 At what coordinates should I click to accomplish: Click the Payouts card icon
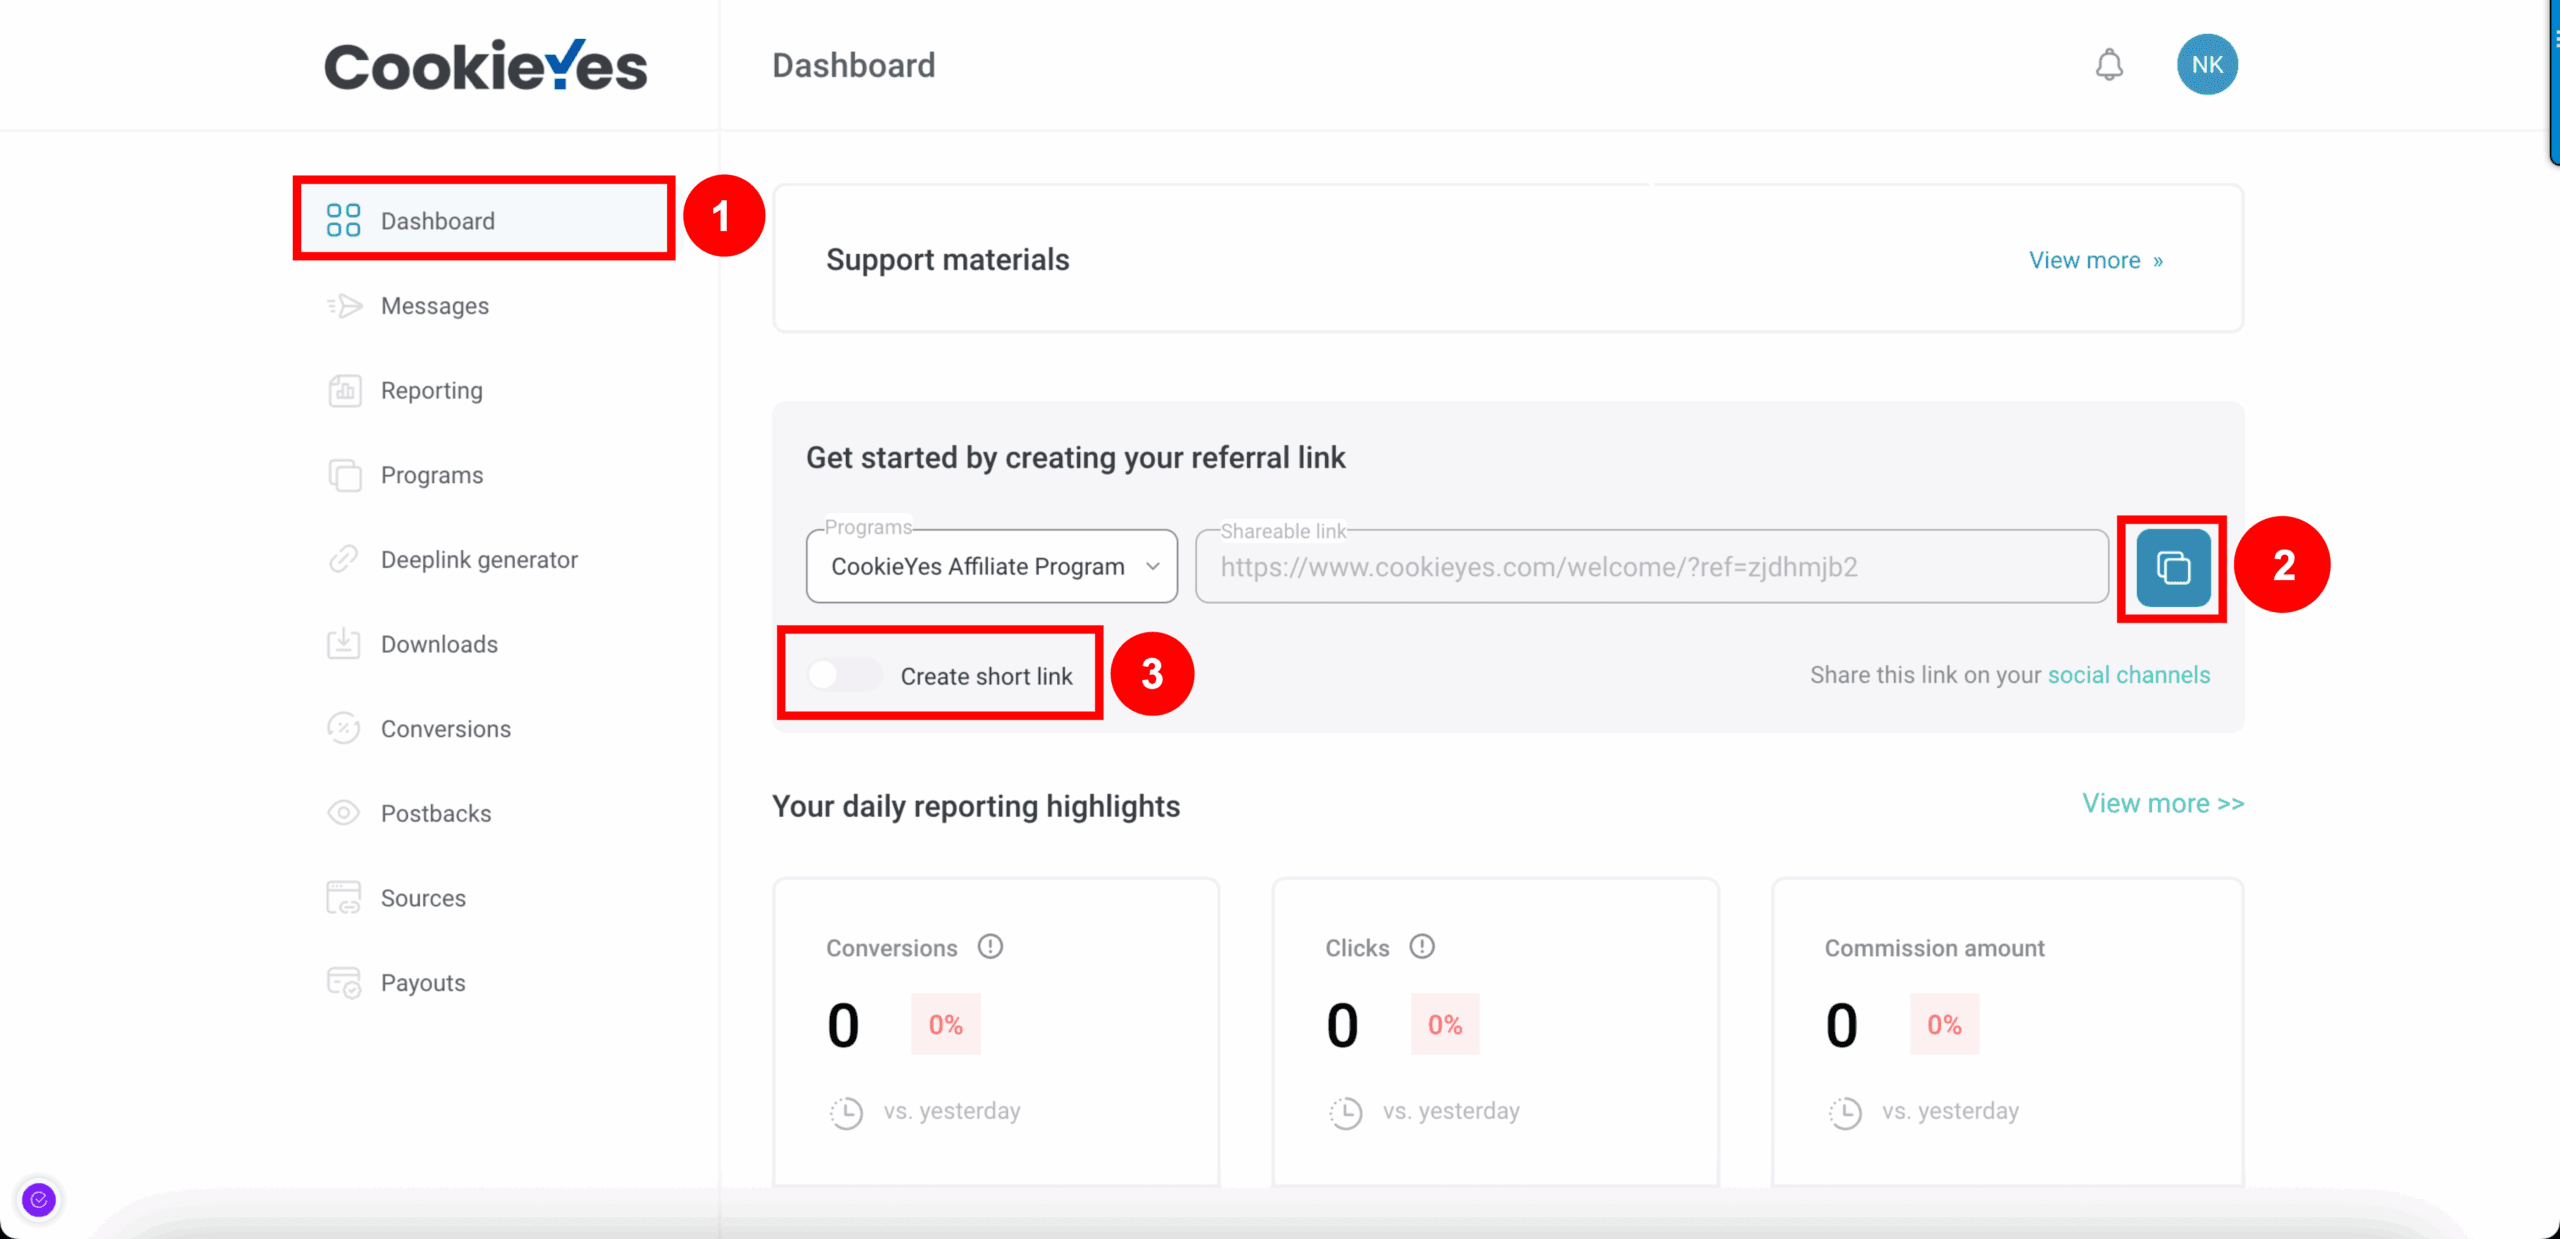343,982
